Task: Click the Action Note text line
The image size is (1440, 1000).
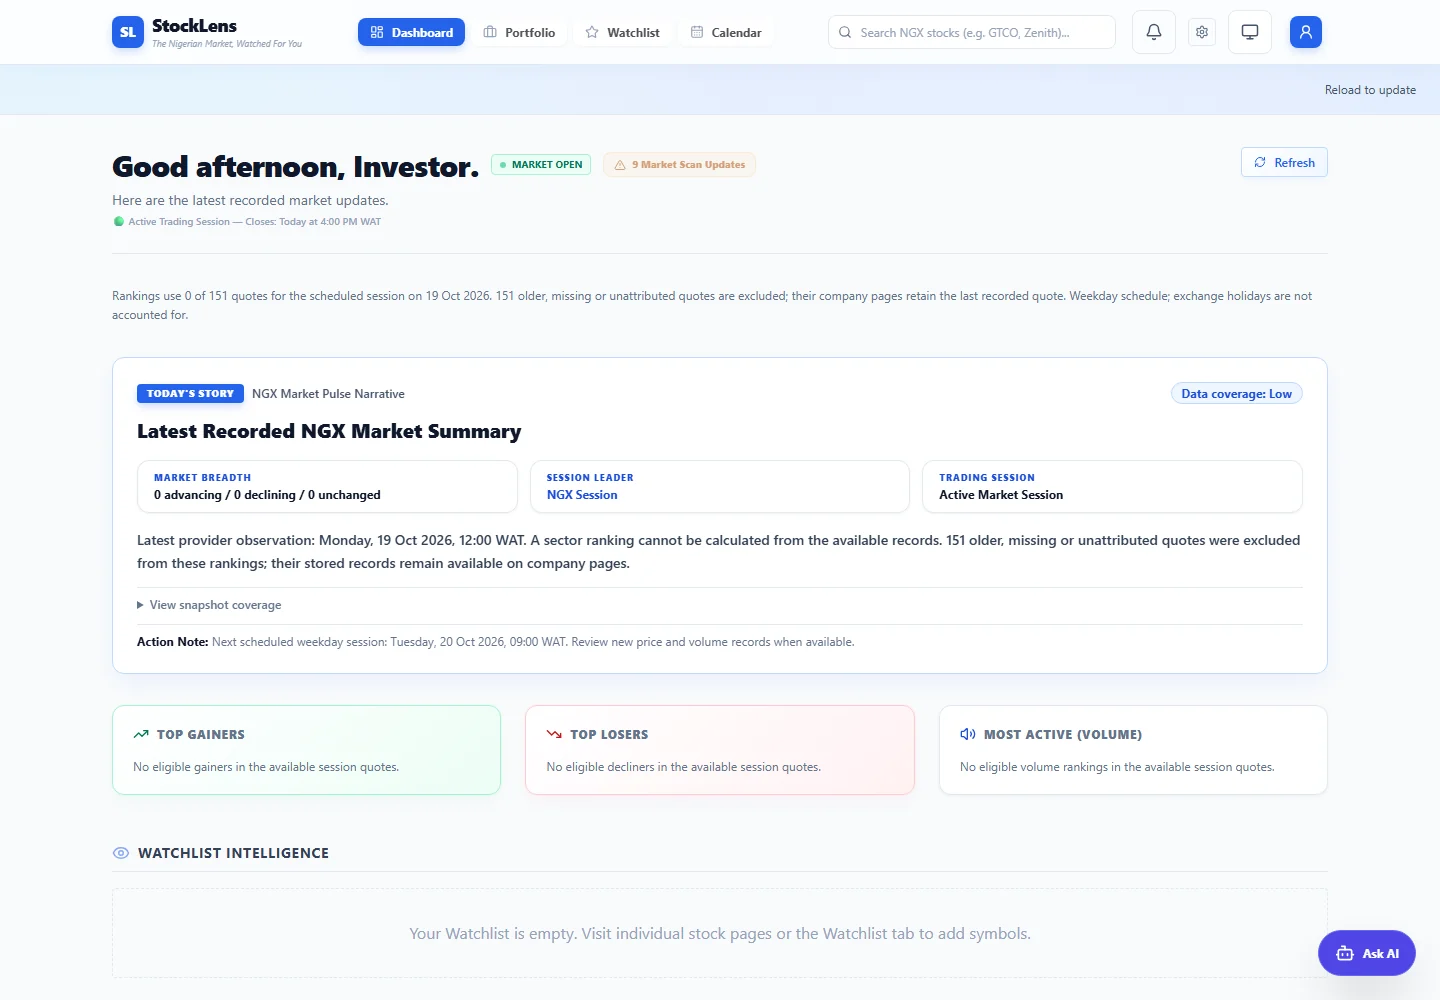Action: [x=496, y=642]
